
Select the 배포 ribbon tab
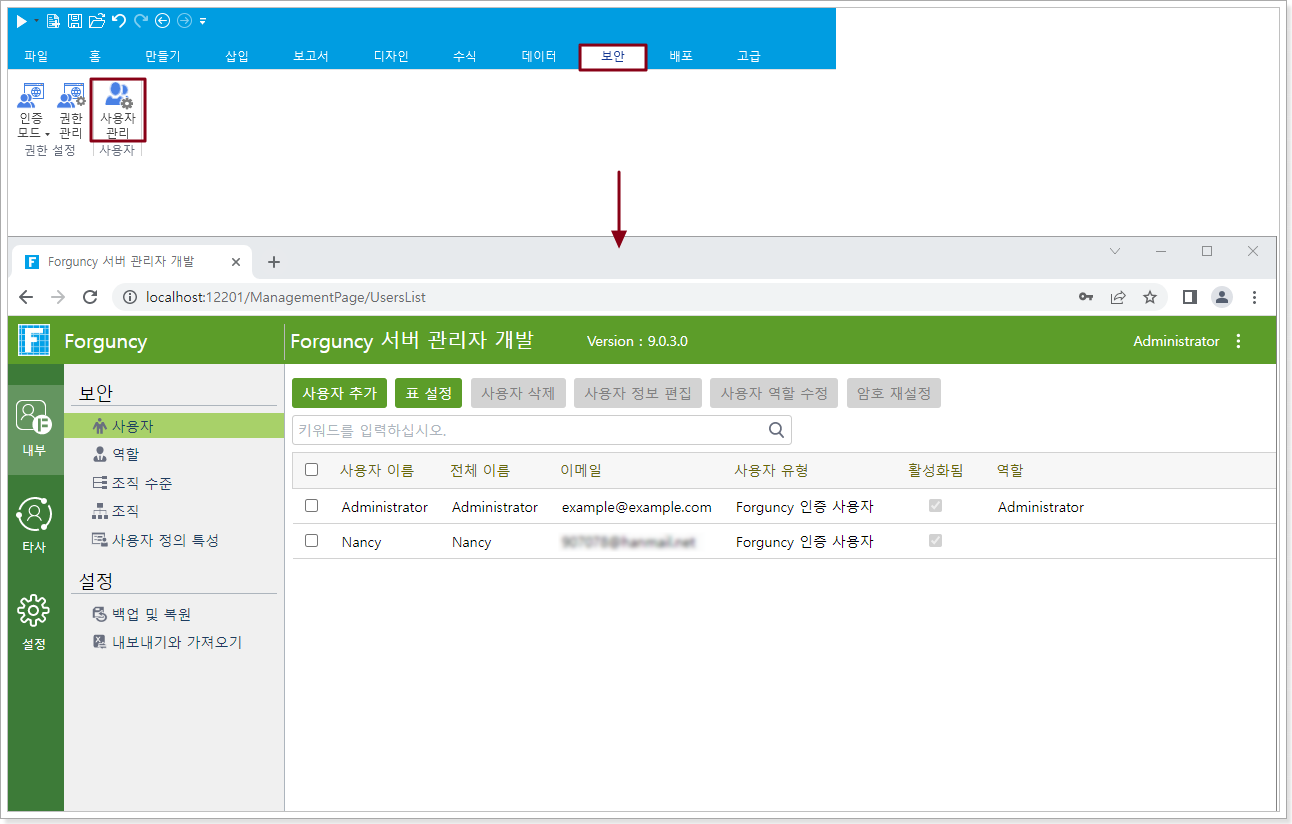click(x=681, y=57)
